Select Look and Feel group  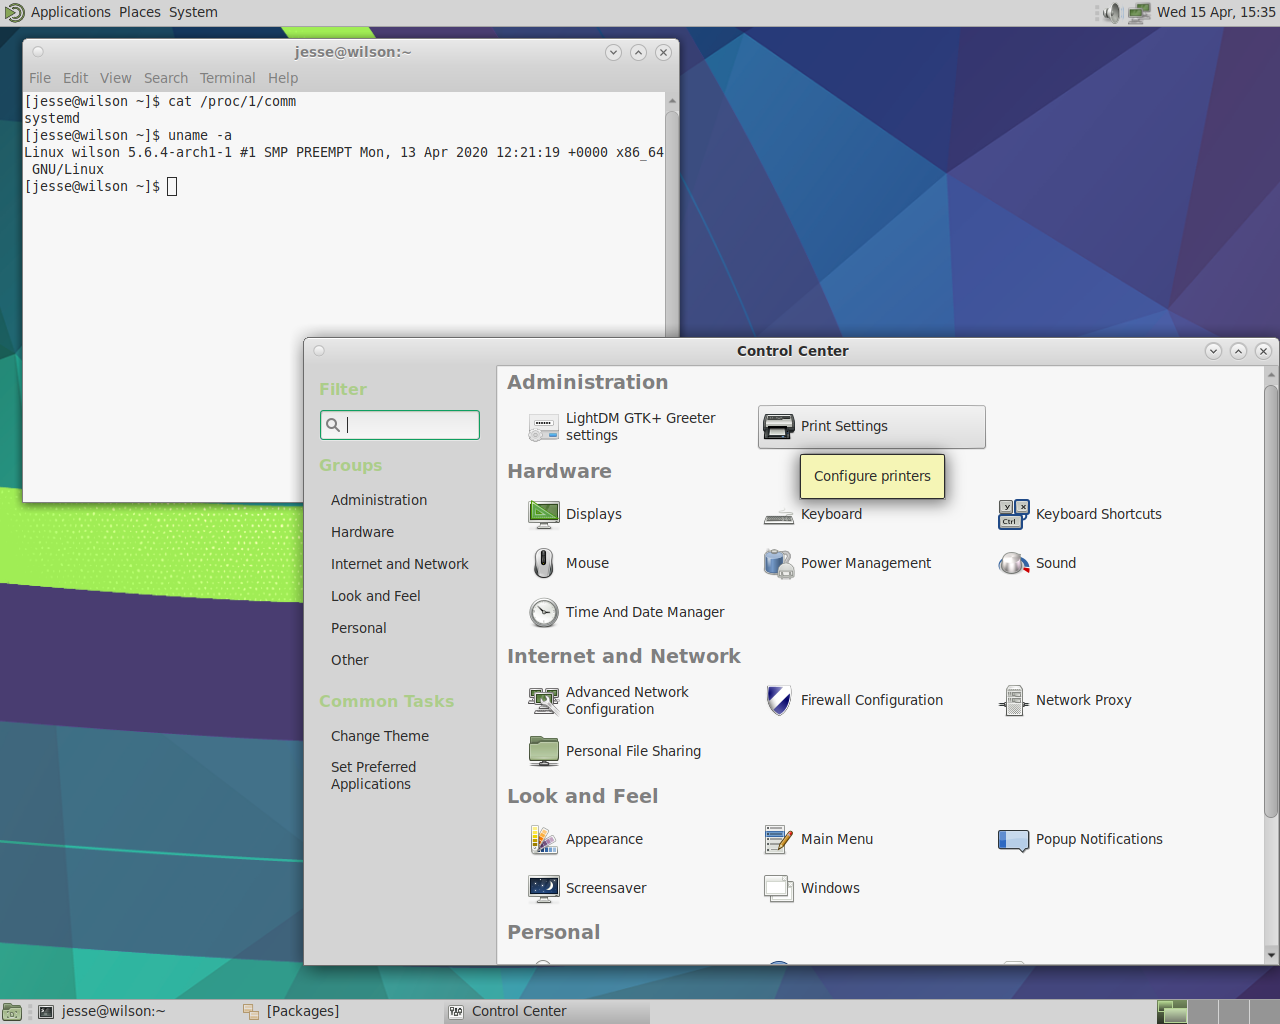point(376,596)
